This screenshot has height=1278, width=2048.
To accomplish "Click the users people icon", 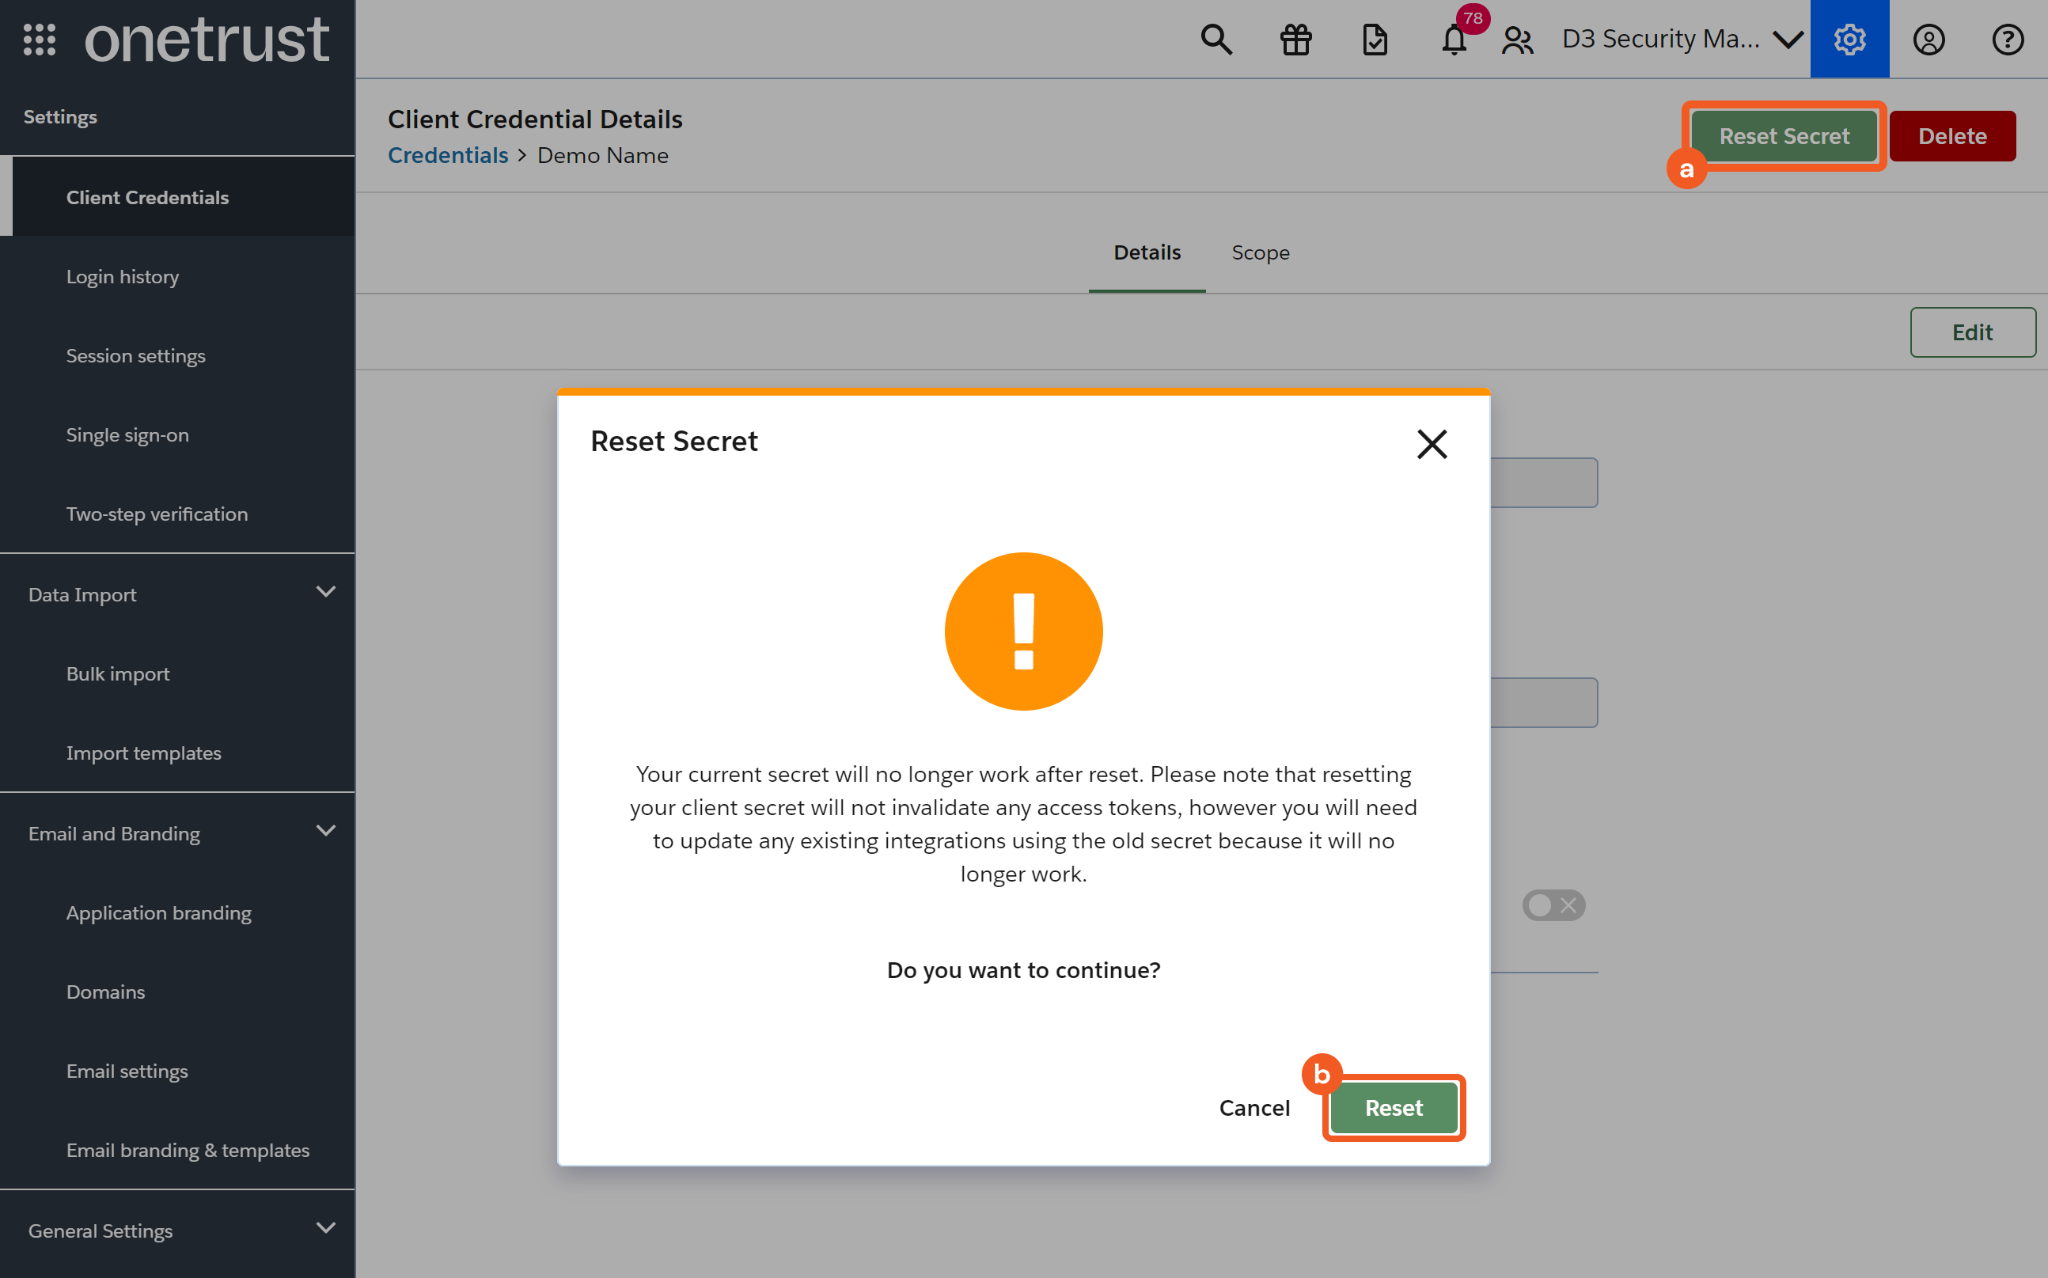I will click(1517, 40).
